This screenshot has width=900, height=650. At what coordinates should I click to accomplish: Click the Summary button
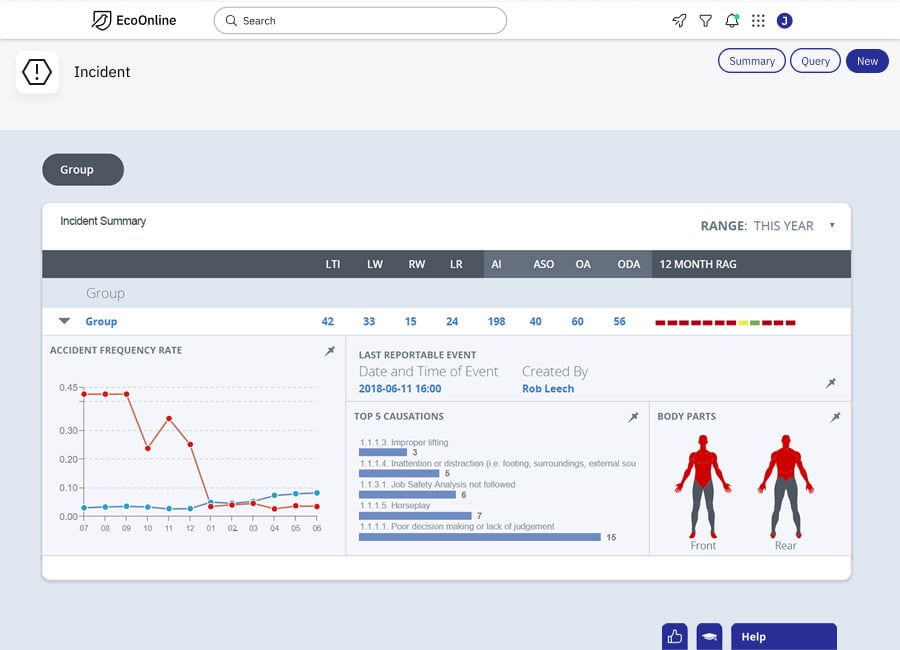pyautogui.click(x=752, y=61)
